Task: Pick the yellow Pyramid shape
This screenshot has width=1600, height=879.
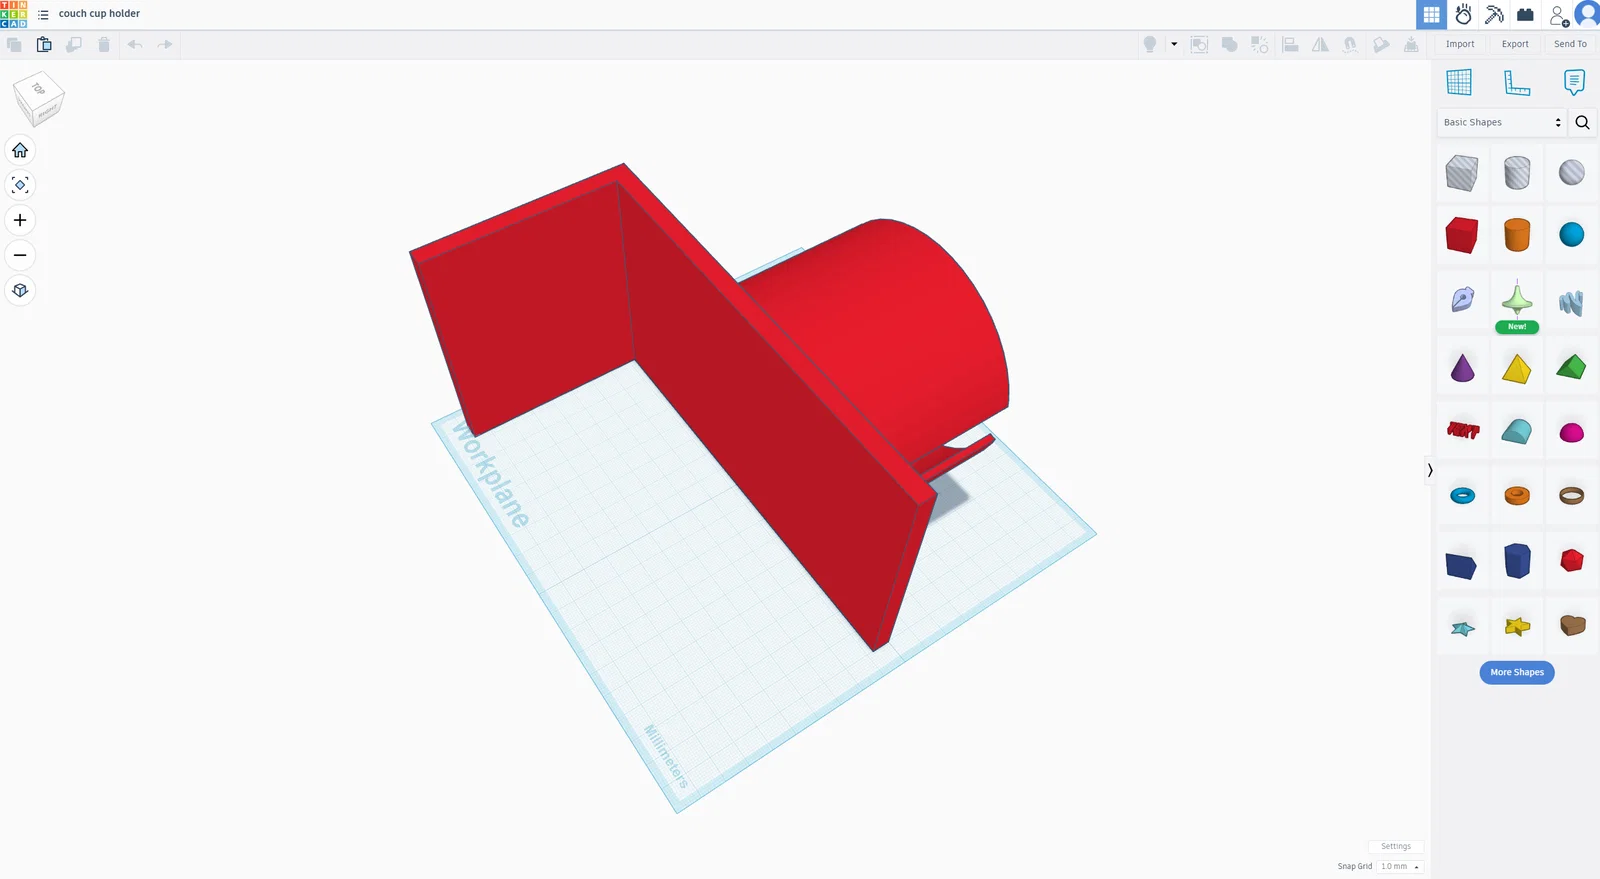Action: pos(1517,369)
